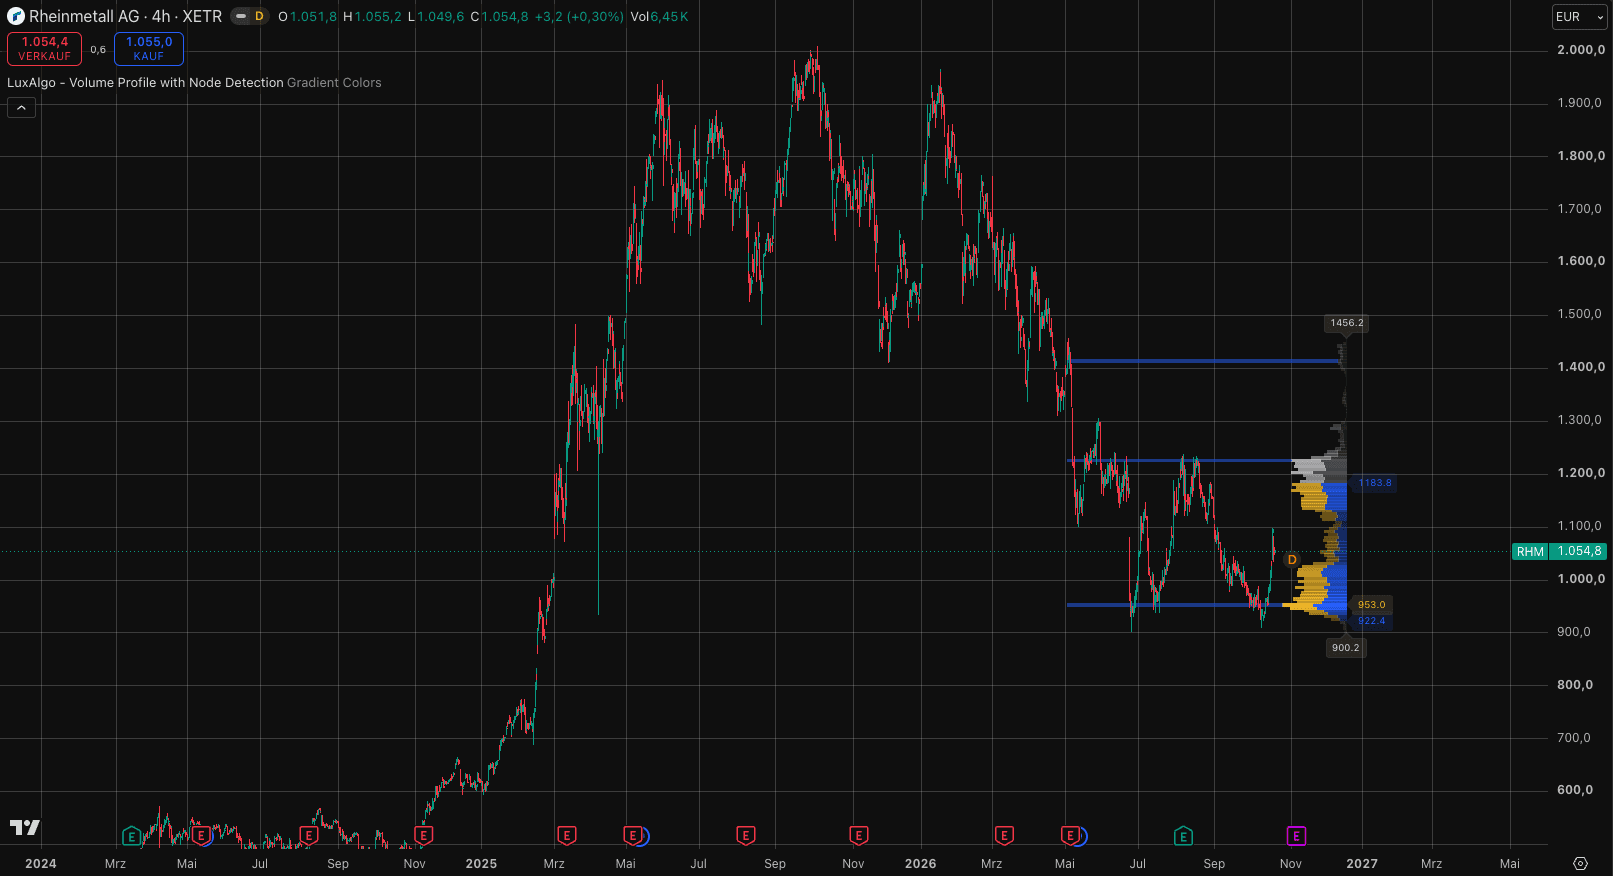Viewport: 1613px width, 876px height.
Task: Click the purple upcoming earnings marker near Nov 2026
Action: [x=1296, y=836]
